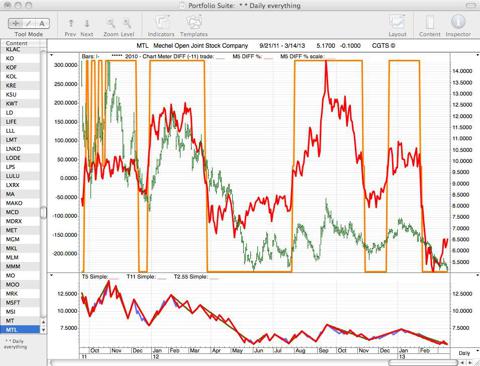Select KRE in the symbol list
480x366 pixels.
pyautogui.click(x=21, y=85)
